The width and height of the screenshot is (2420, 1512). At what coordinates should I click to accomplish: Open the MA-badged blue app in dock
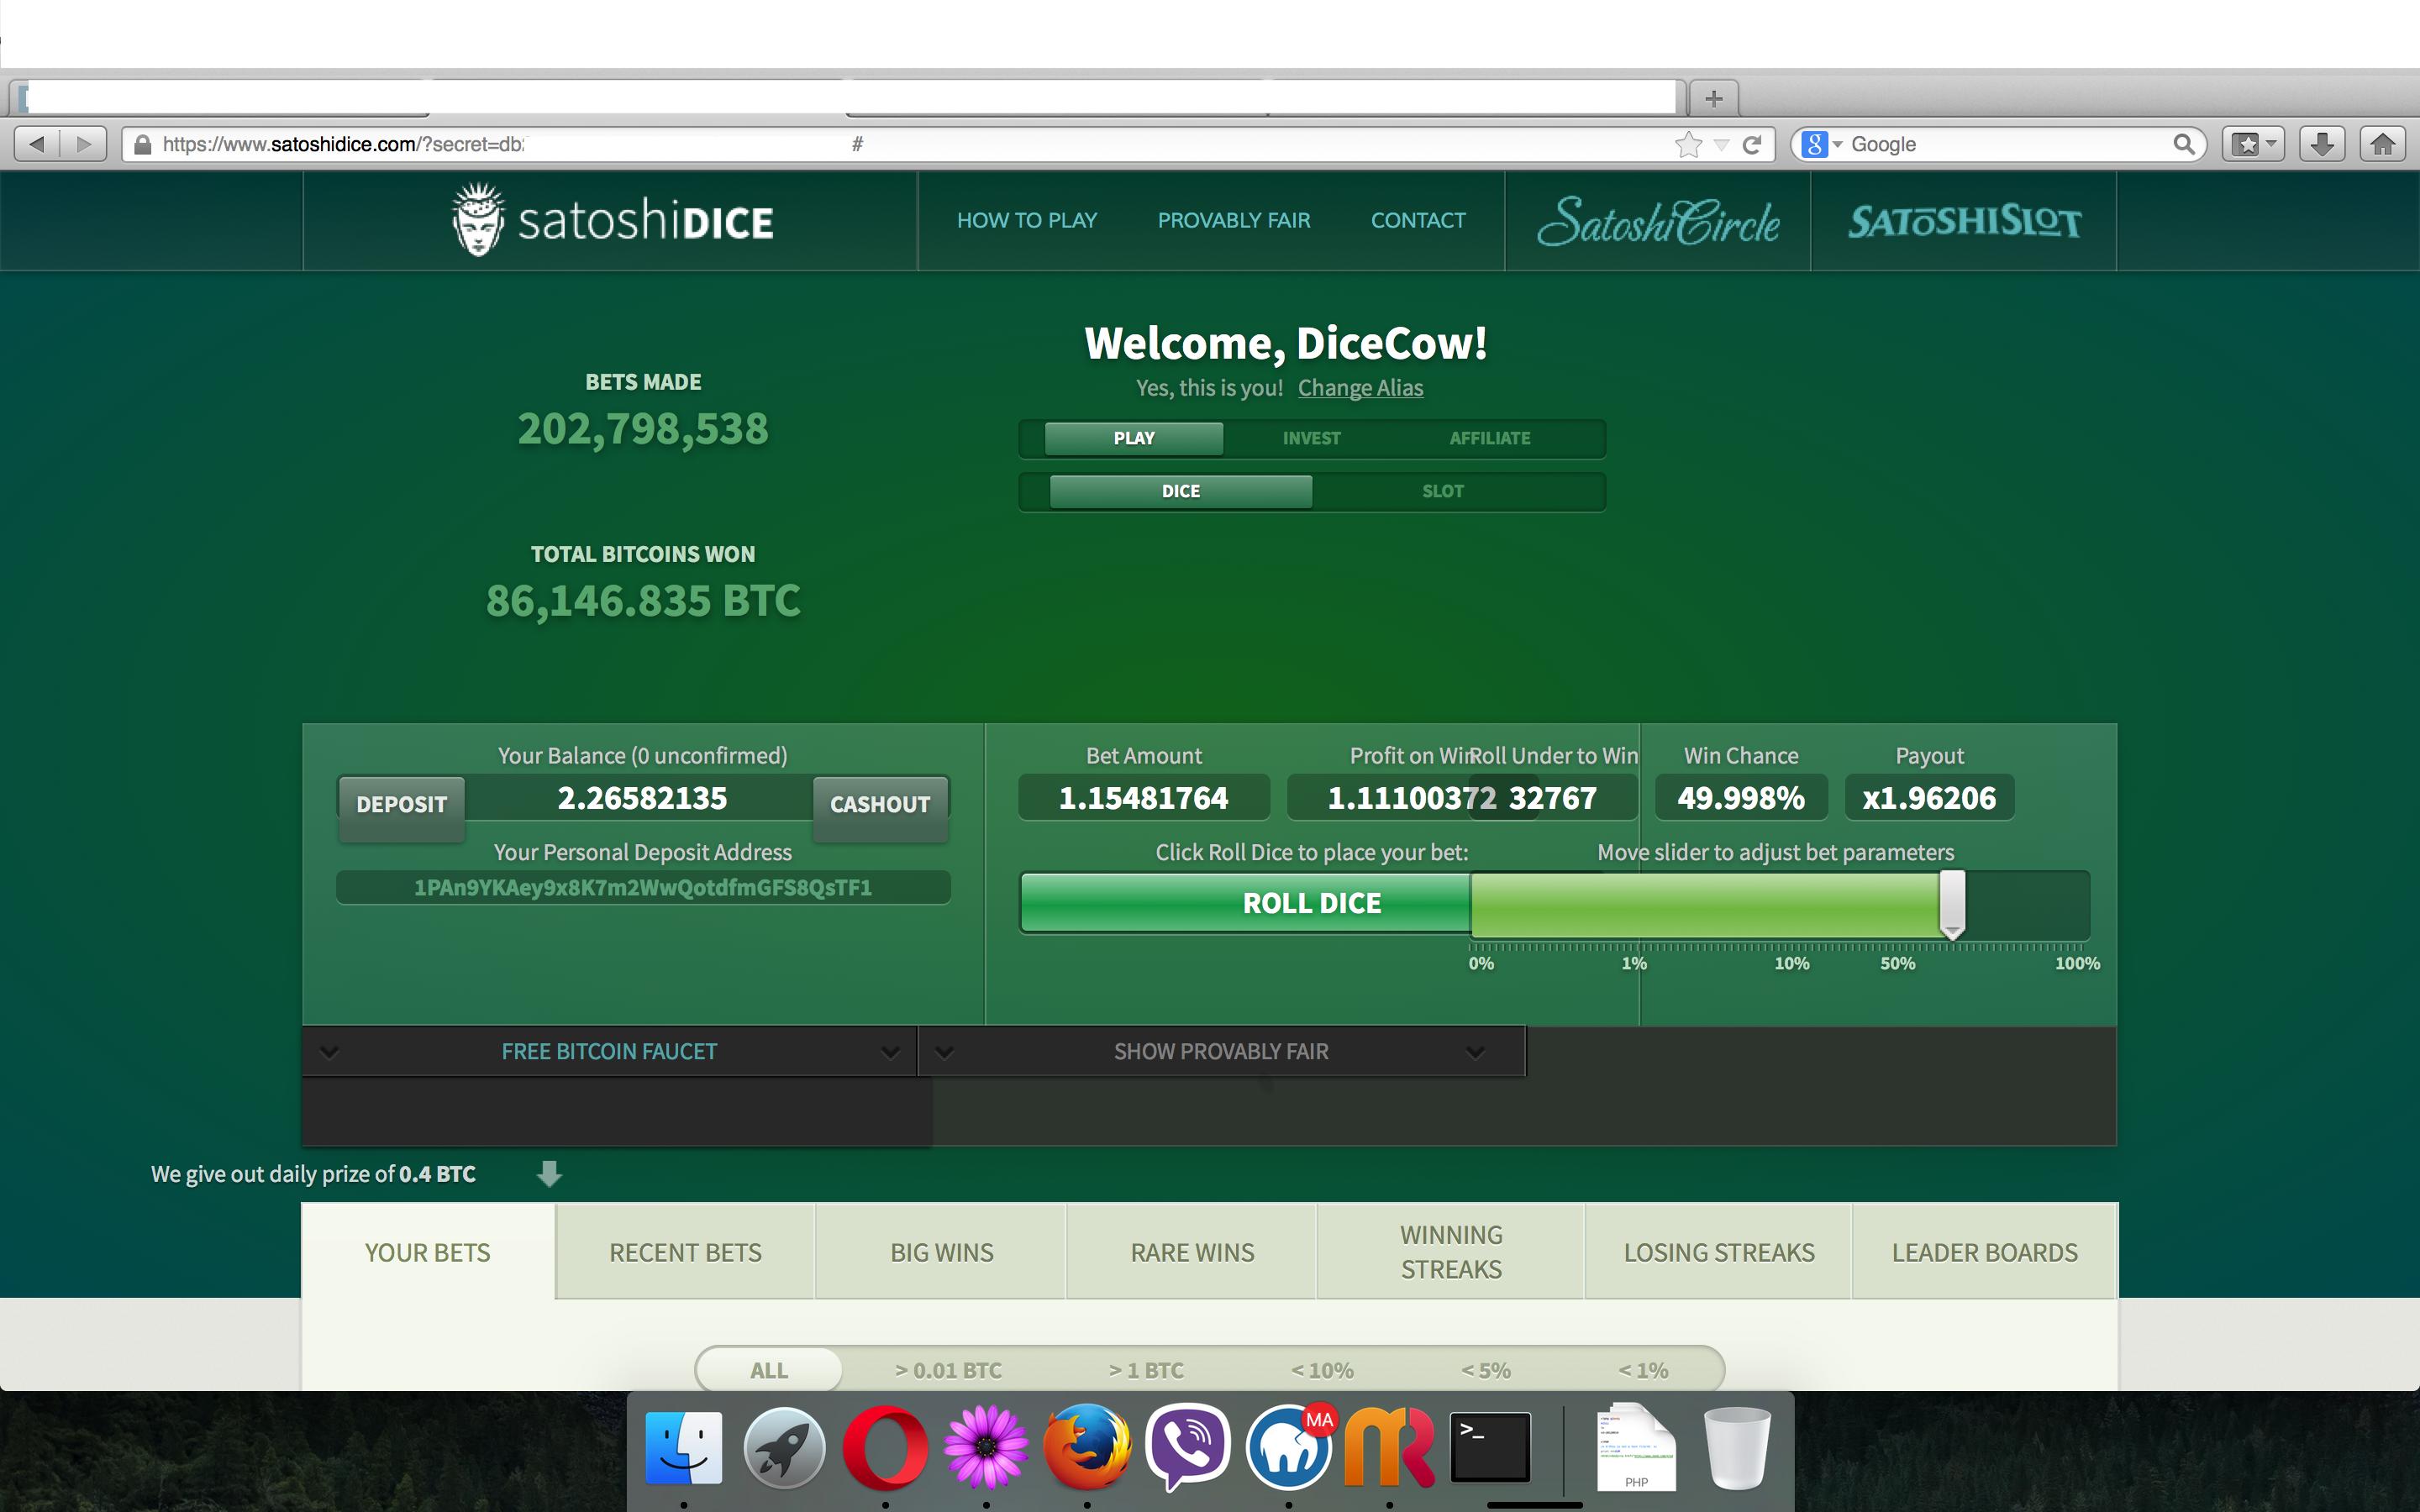pos(1289,1448)
